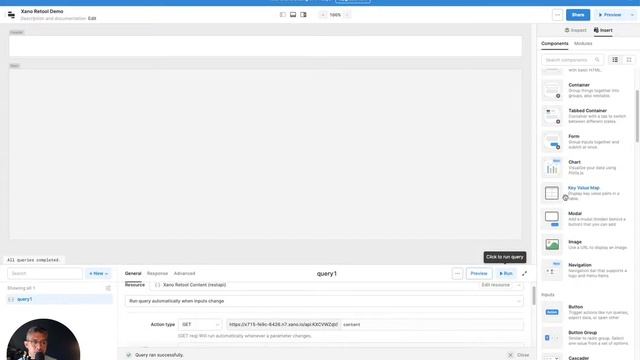Open the GET action type dropdown

click(x=200, y=324)
